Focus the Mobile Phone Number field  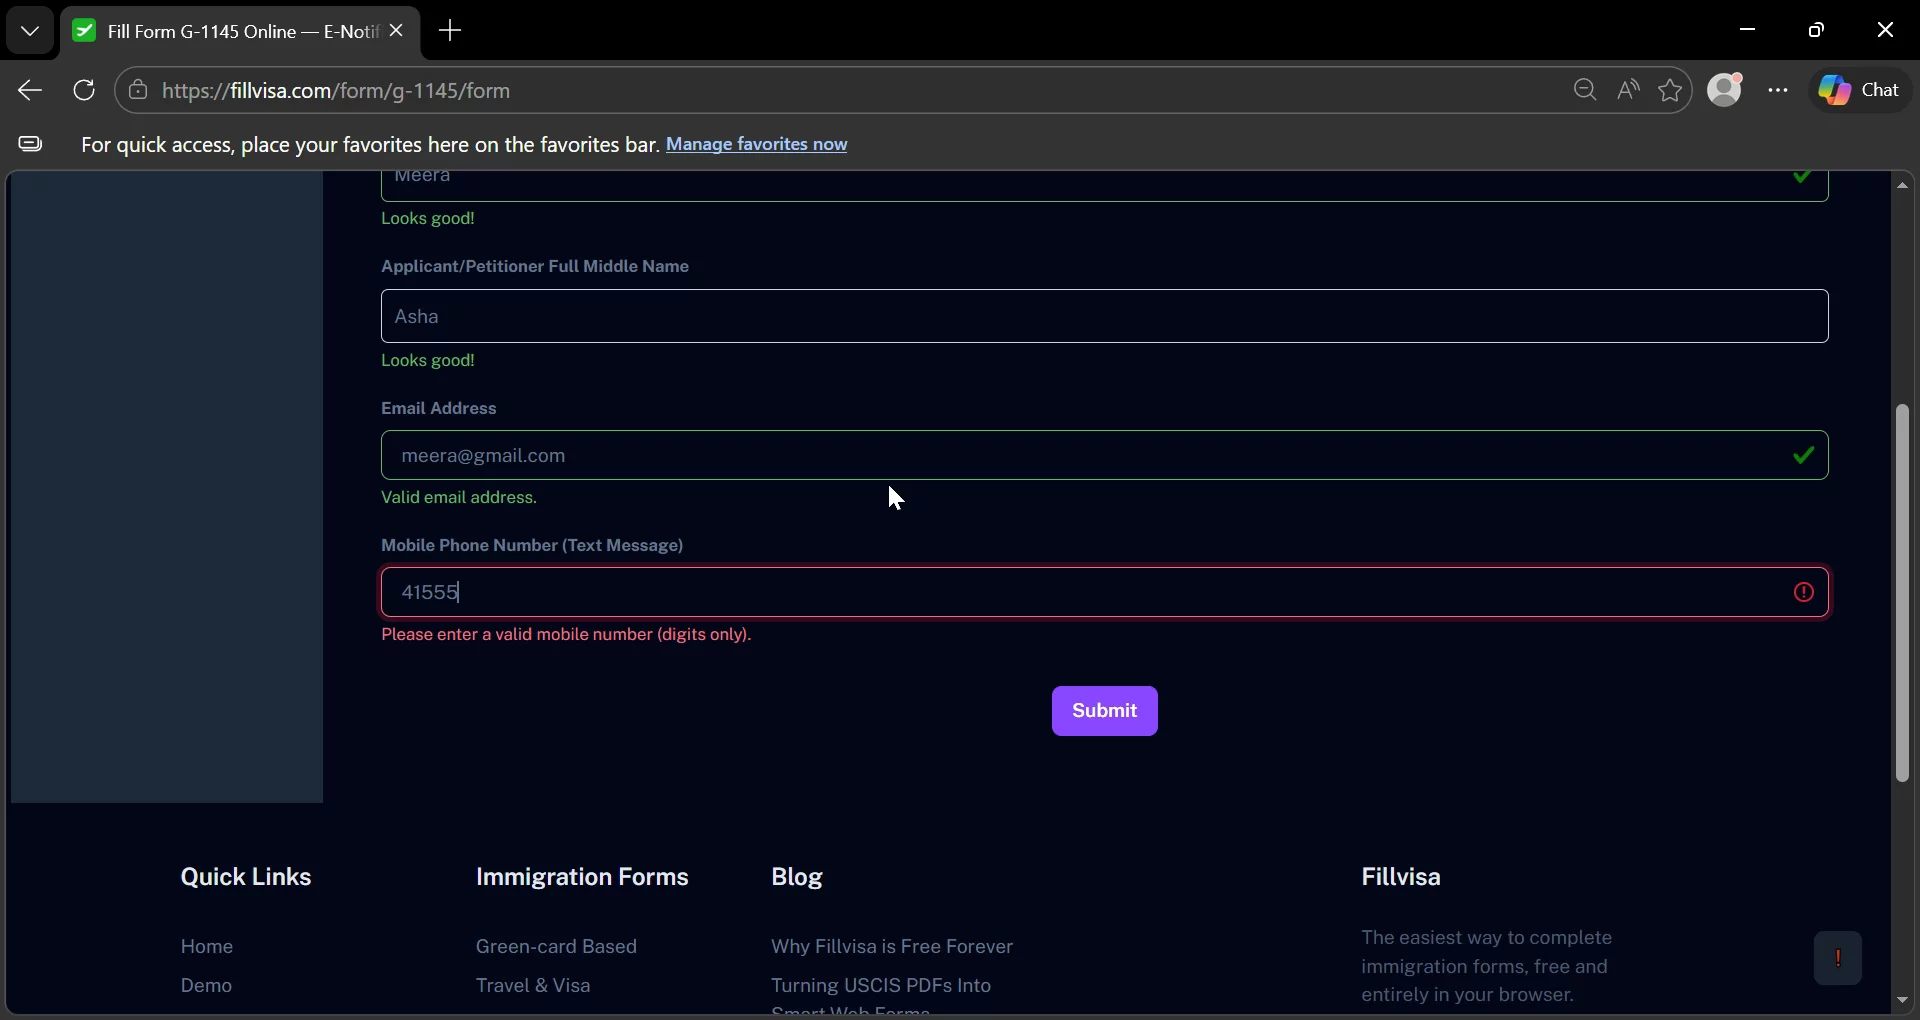coord(1105,593)
